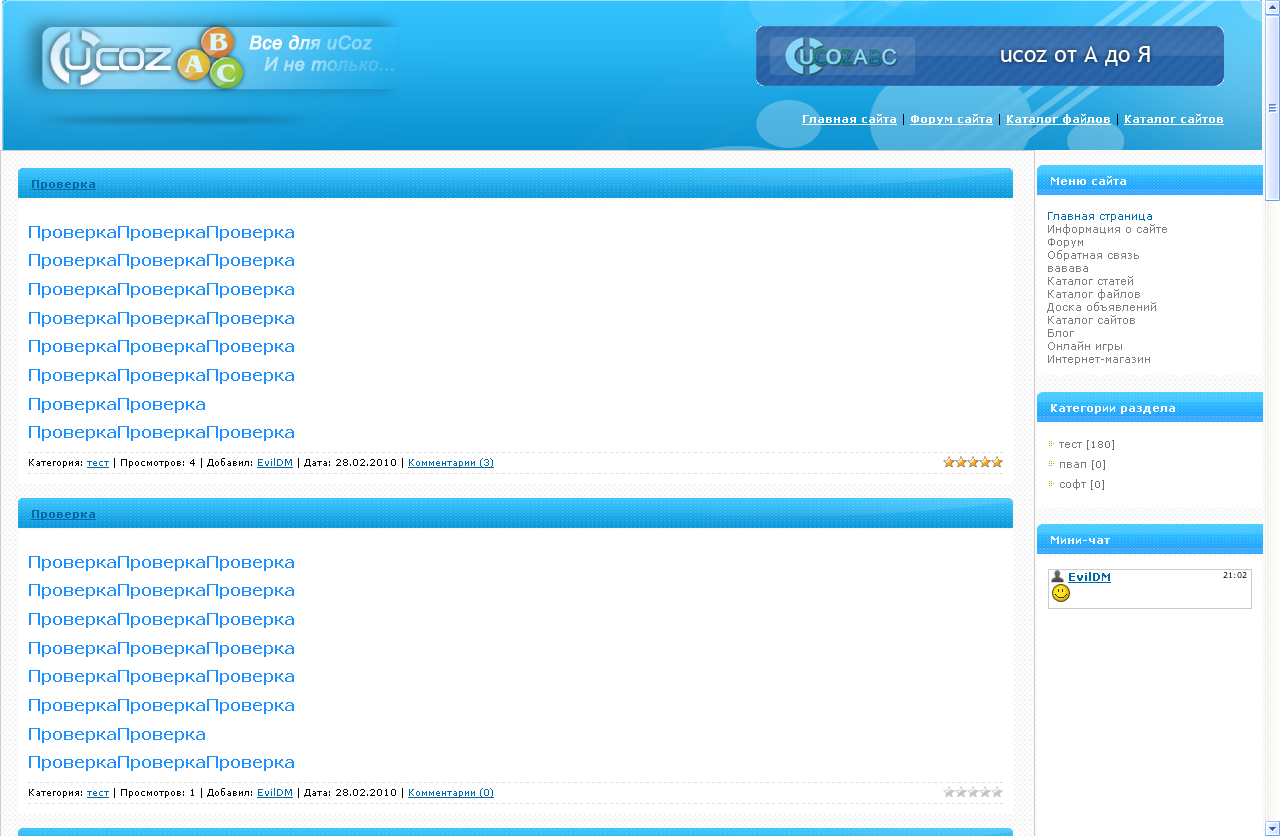Select the bullet icon beside category пвап [0]
The image size is (1280, 836).
click(1050, 464)
